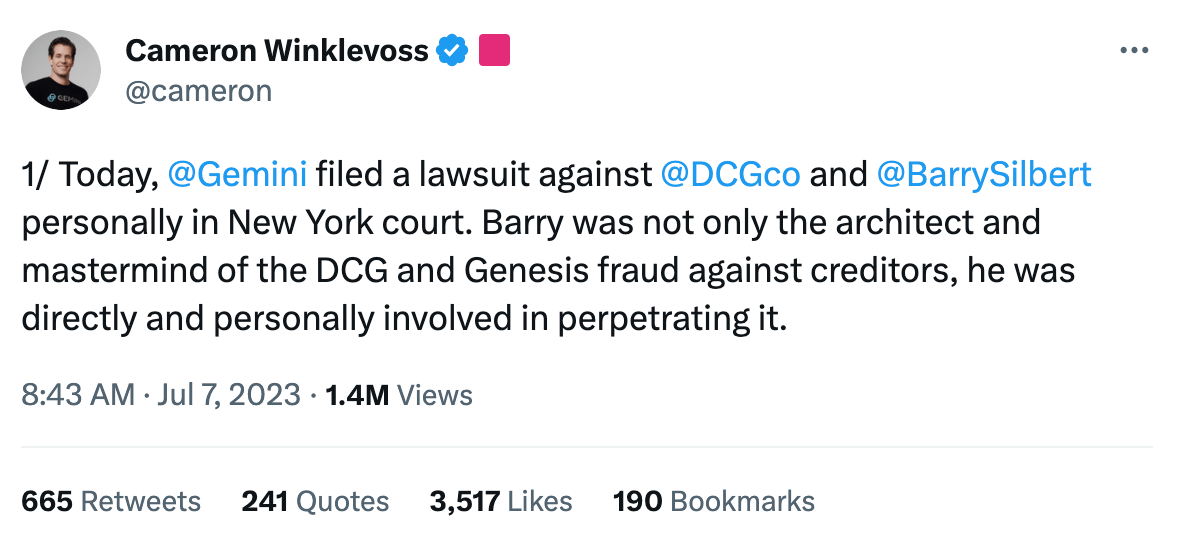Open the @DCGco mention link

coord(730,175)
